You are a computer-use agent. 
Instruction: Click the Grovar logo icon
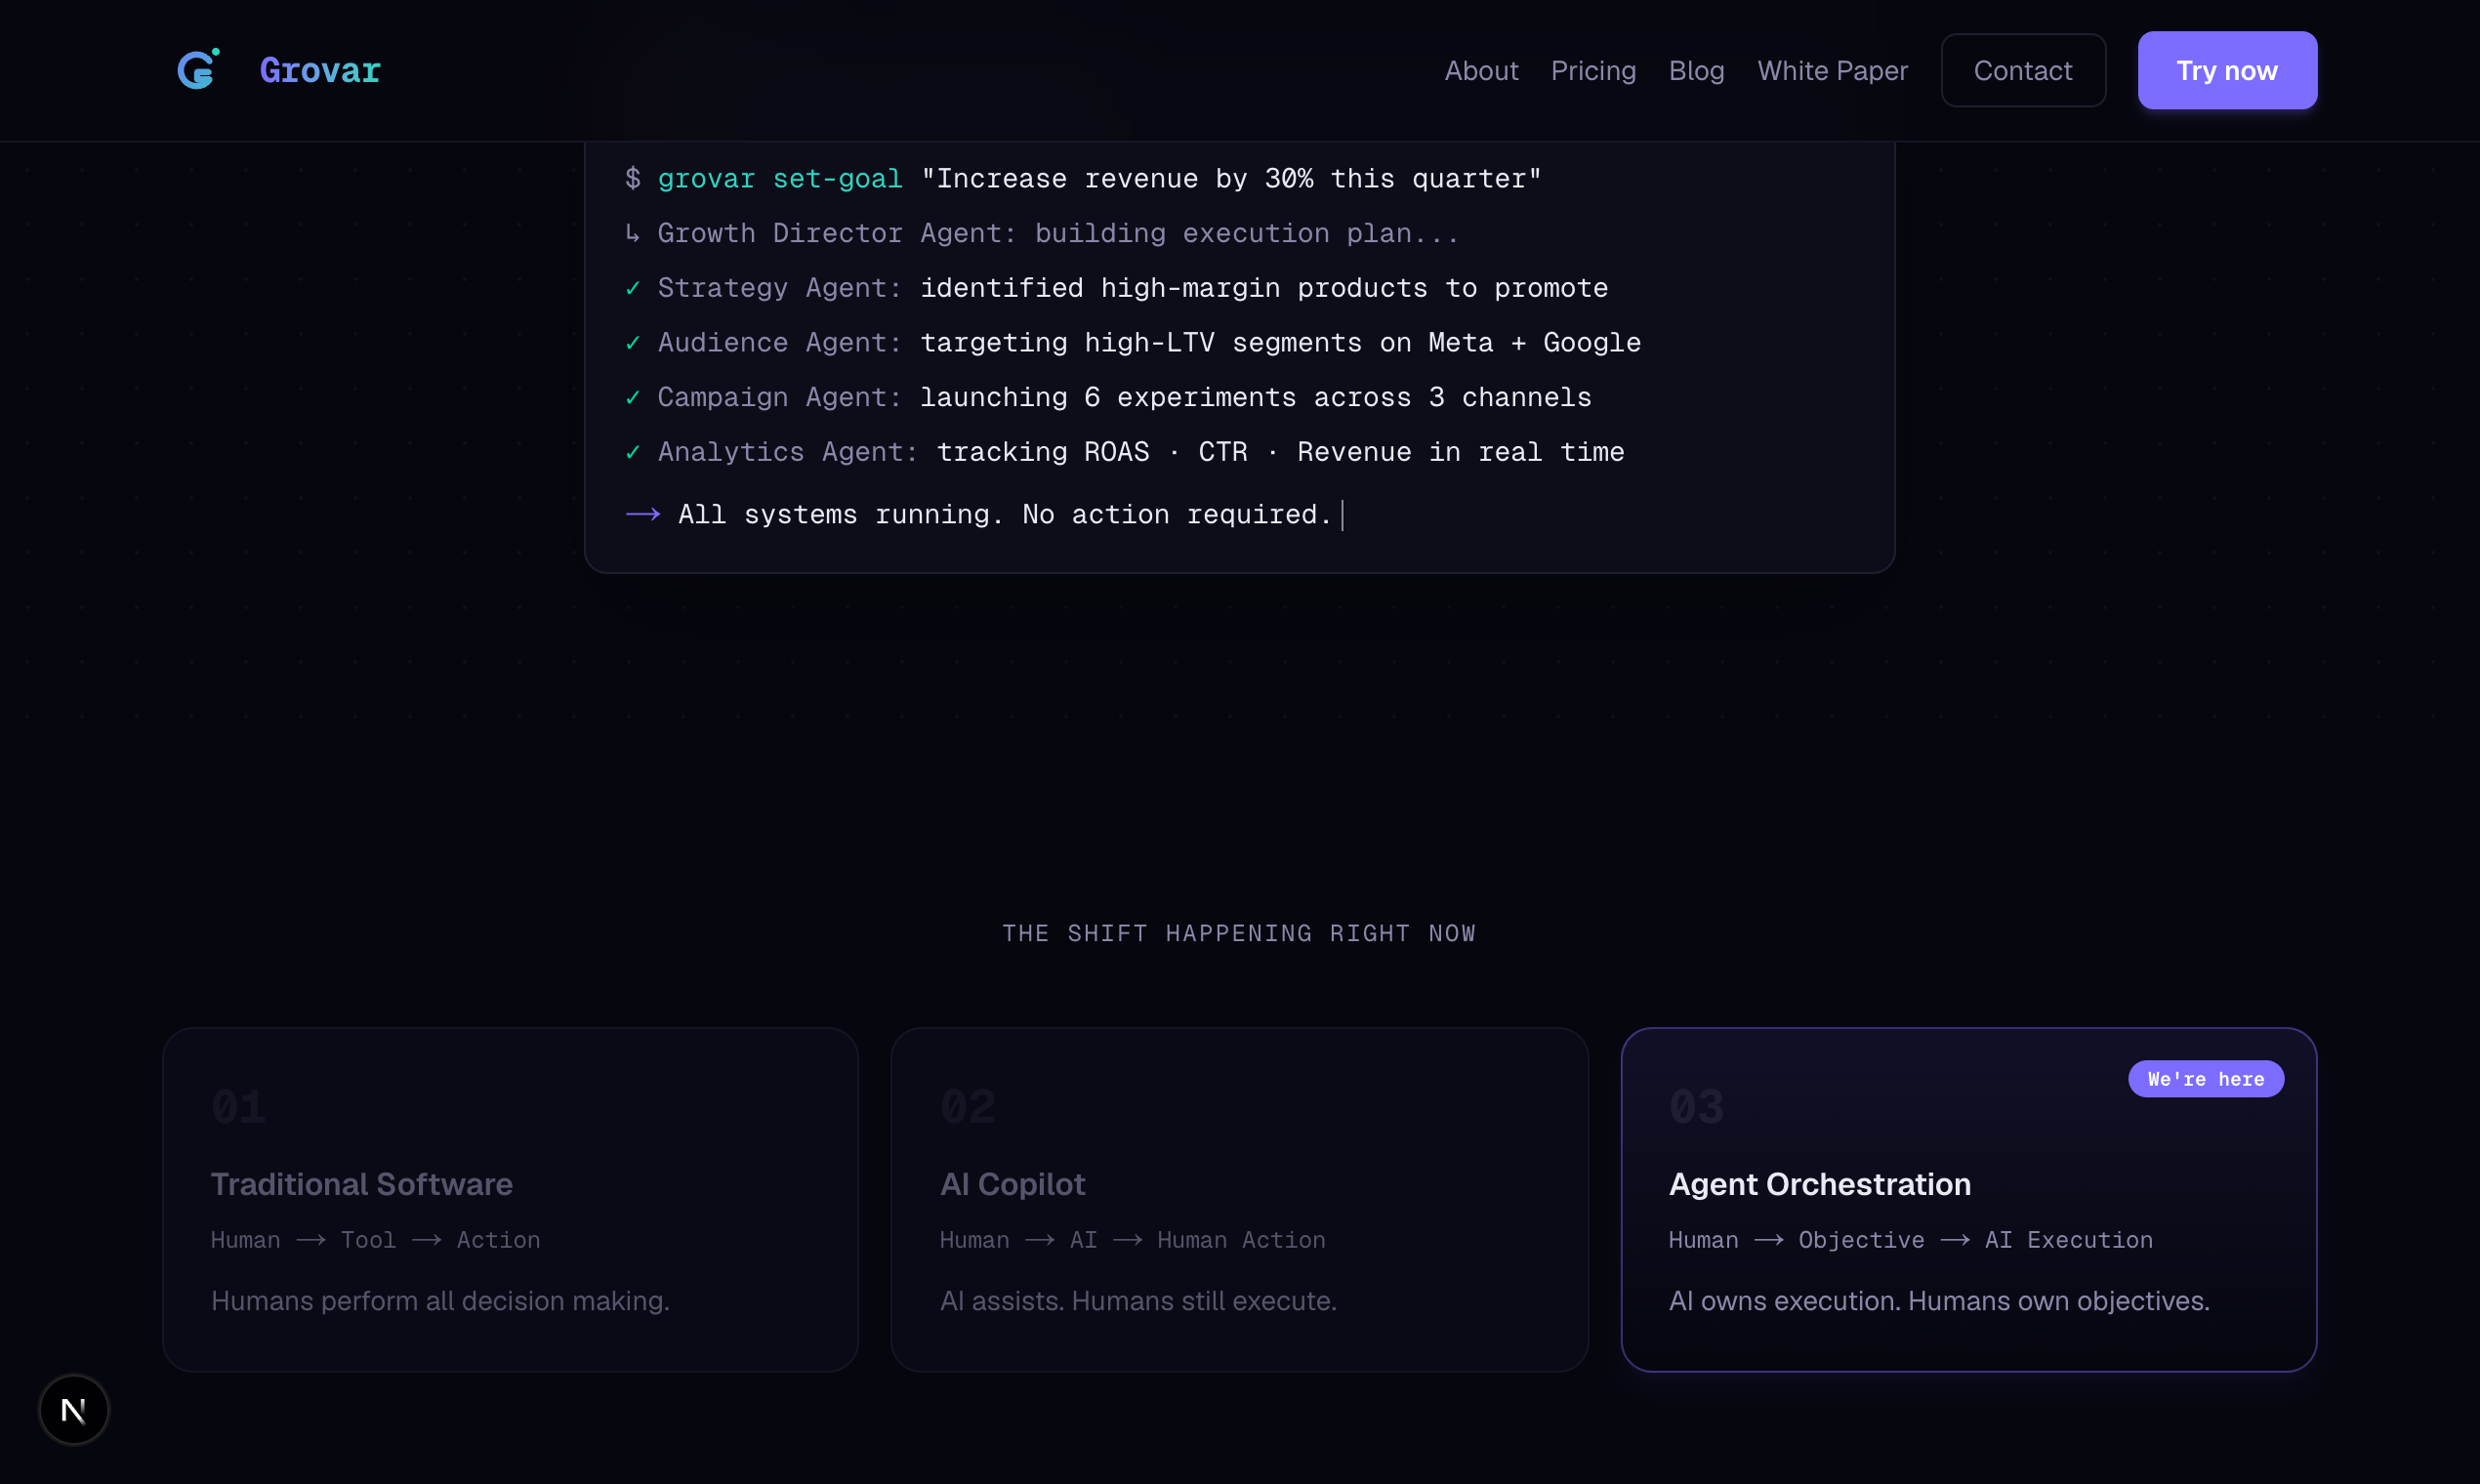click(198, 69)
